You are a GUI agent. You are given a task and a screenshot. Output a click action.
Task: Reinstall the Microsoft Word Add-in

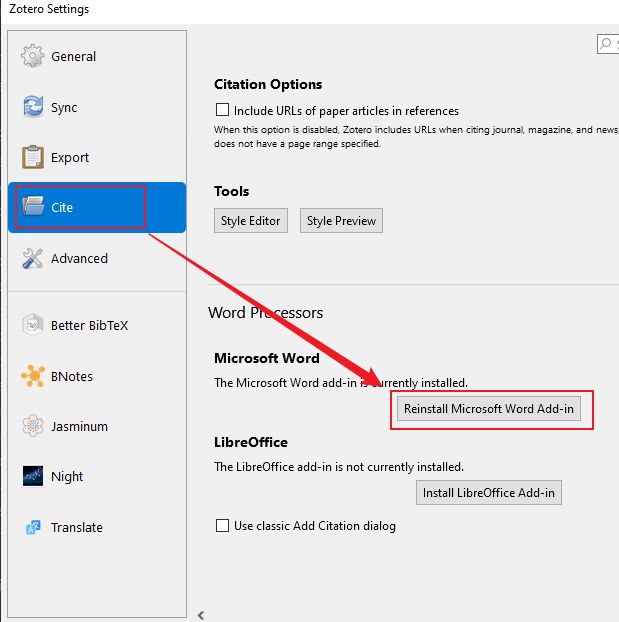pos(489,409)
